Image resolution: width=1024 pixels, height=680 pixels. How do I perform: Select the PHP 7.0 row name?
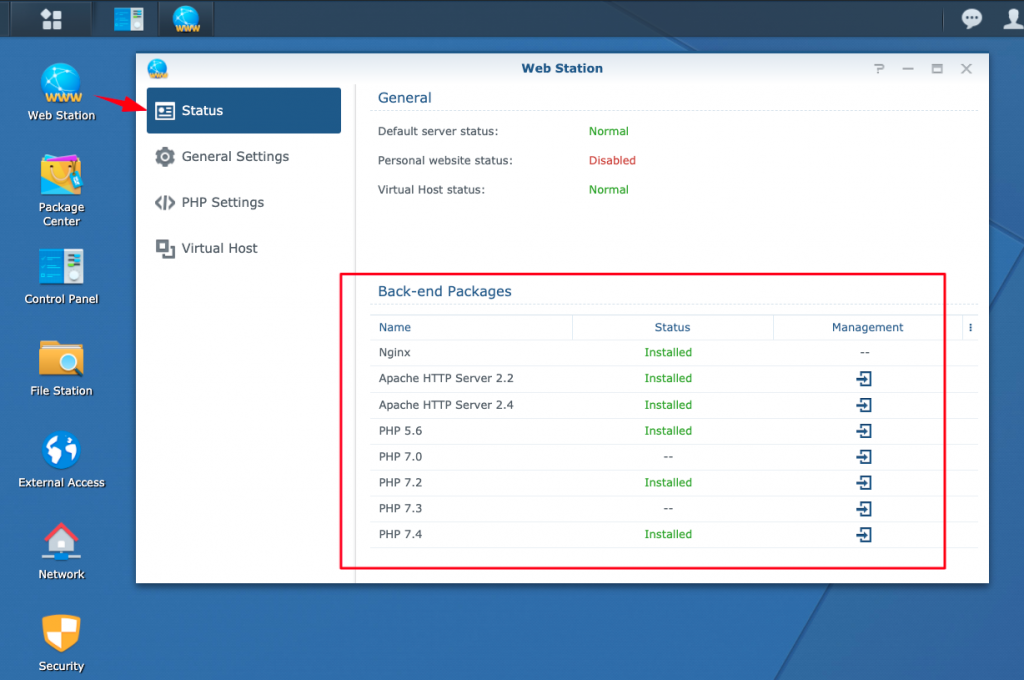pos(400,457)
